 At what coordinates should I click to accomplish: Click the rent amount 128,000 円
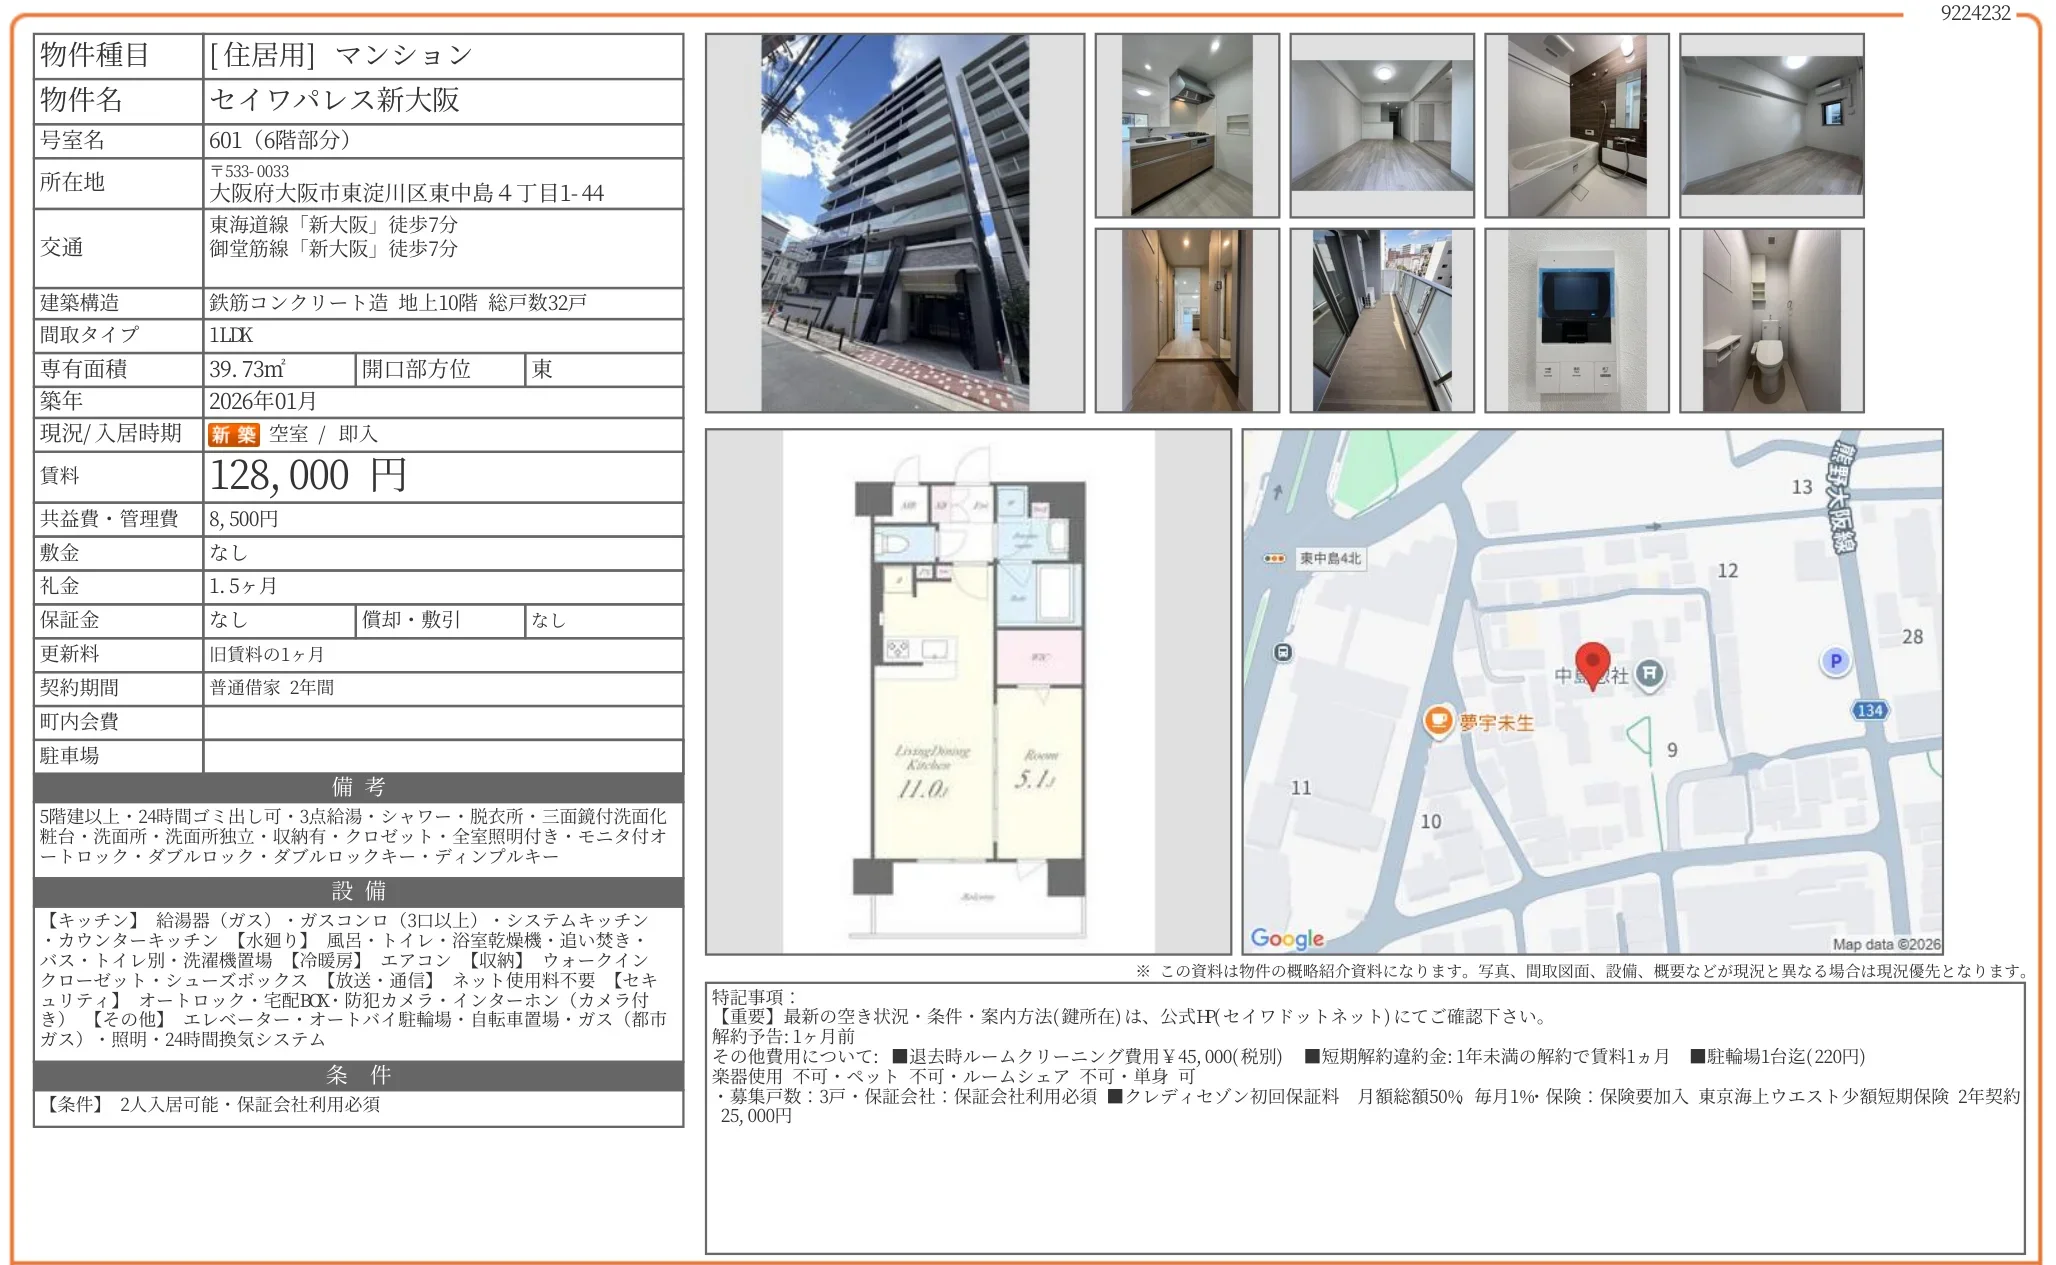(x=308, y=476)
